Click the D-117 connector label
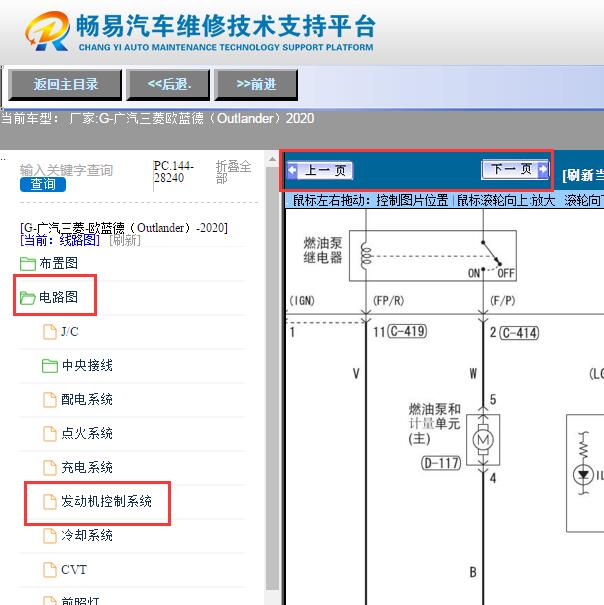This screenshot has height=605, width=604. [x=441, y=463]
